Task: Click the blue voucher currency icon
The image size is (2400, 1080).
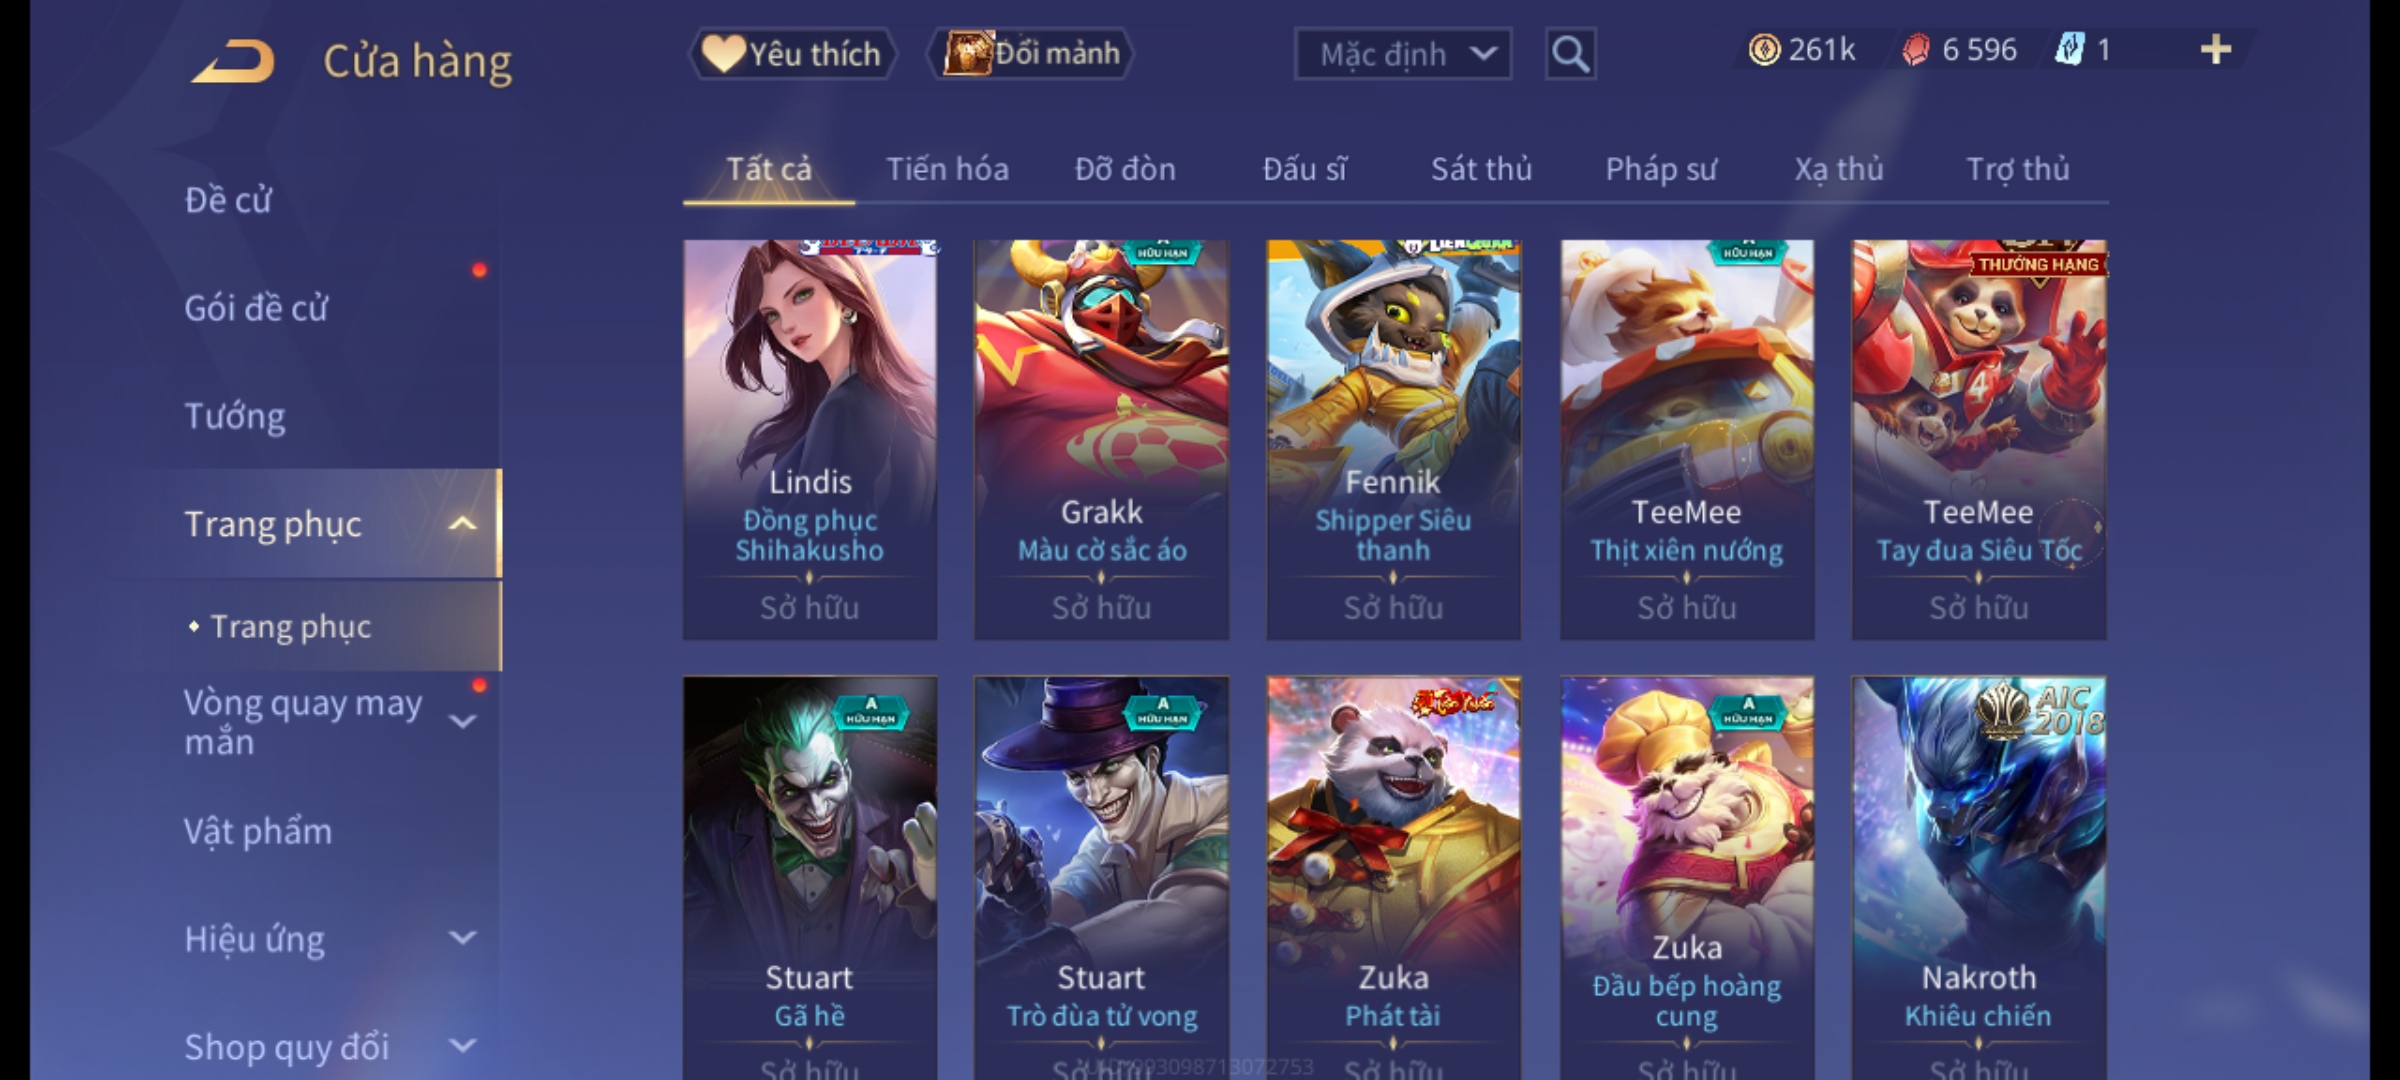Action: click(x=2068, y=49)
